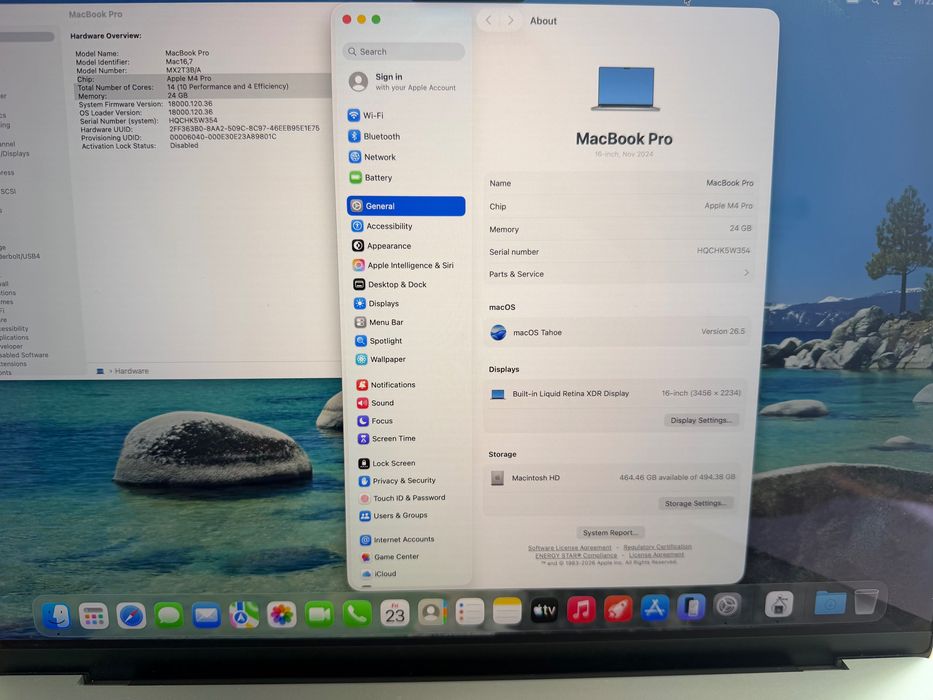This screenshot has height=700, width=933.
Task: Open Screen Time settings
Action: (412, 439)
